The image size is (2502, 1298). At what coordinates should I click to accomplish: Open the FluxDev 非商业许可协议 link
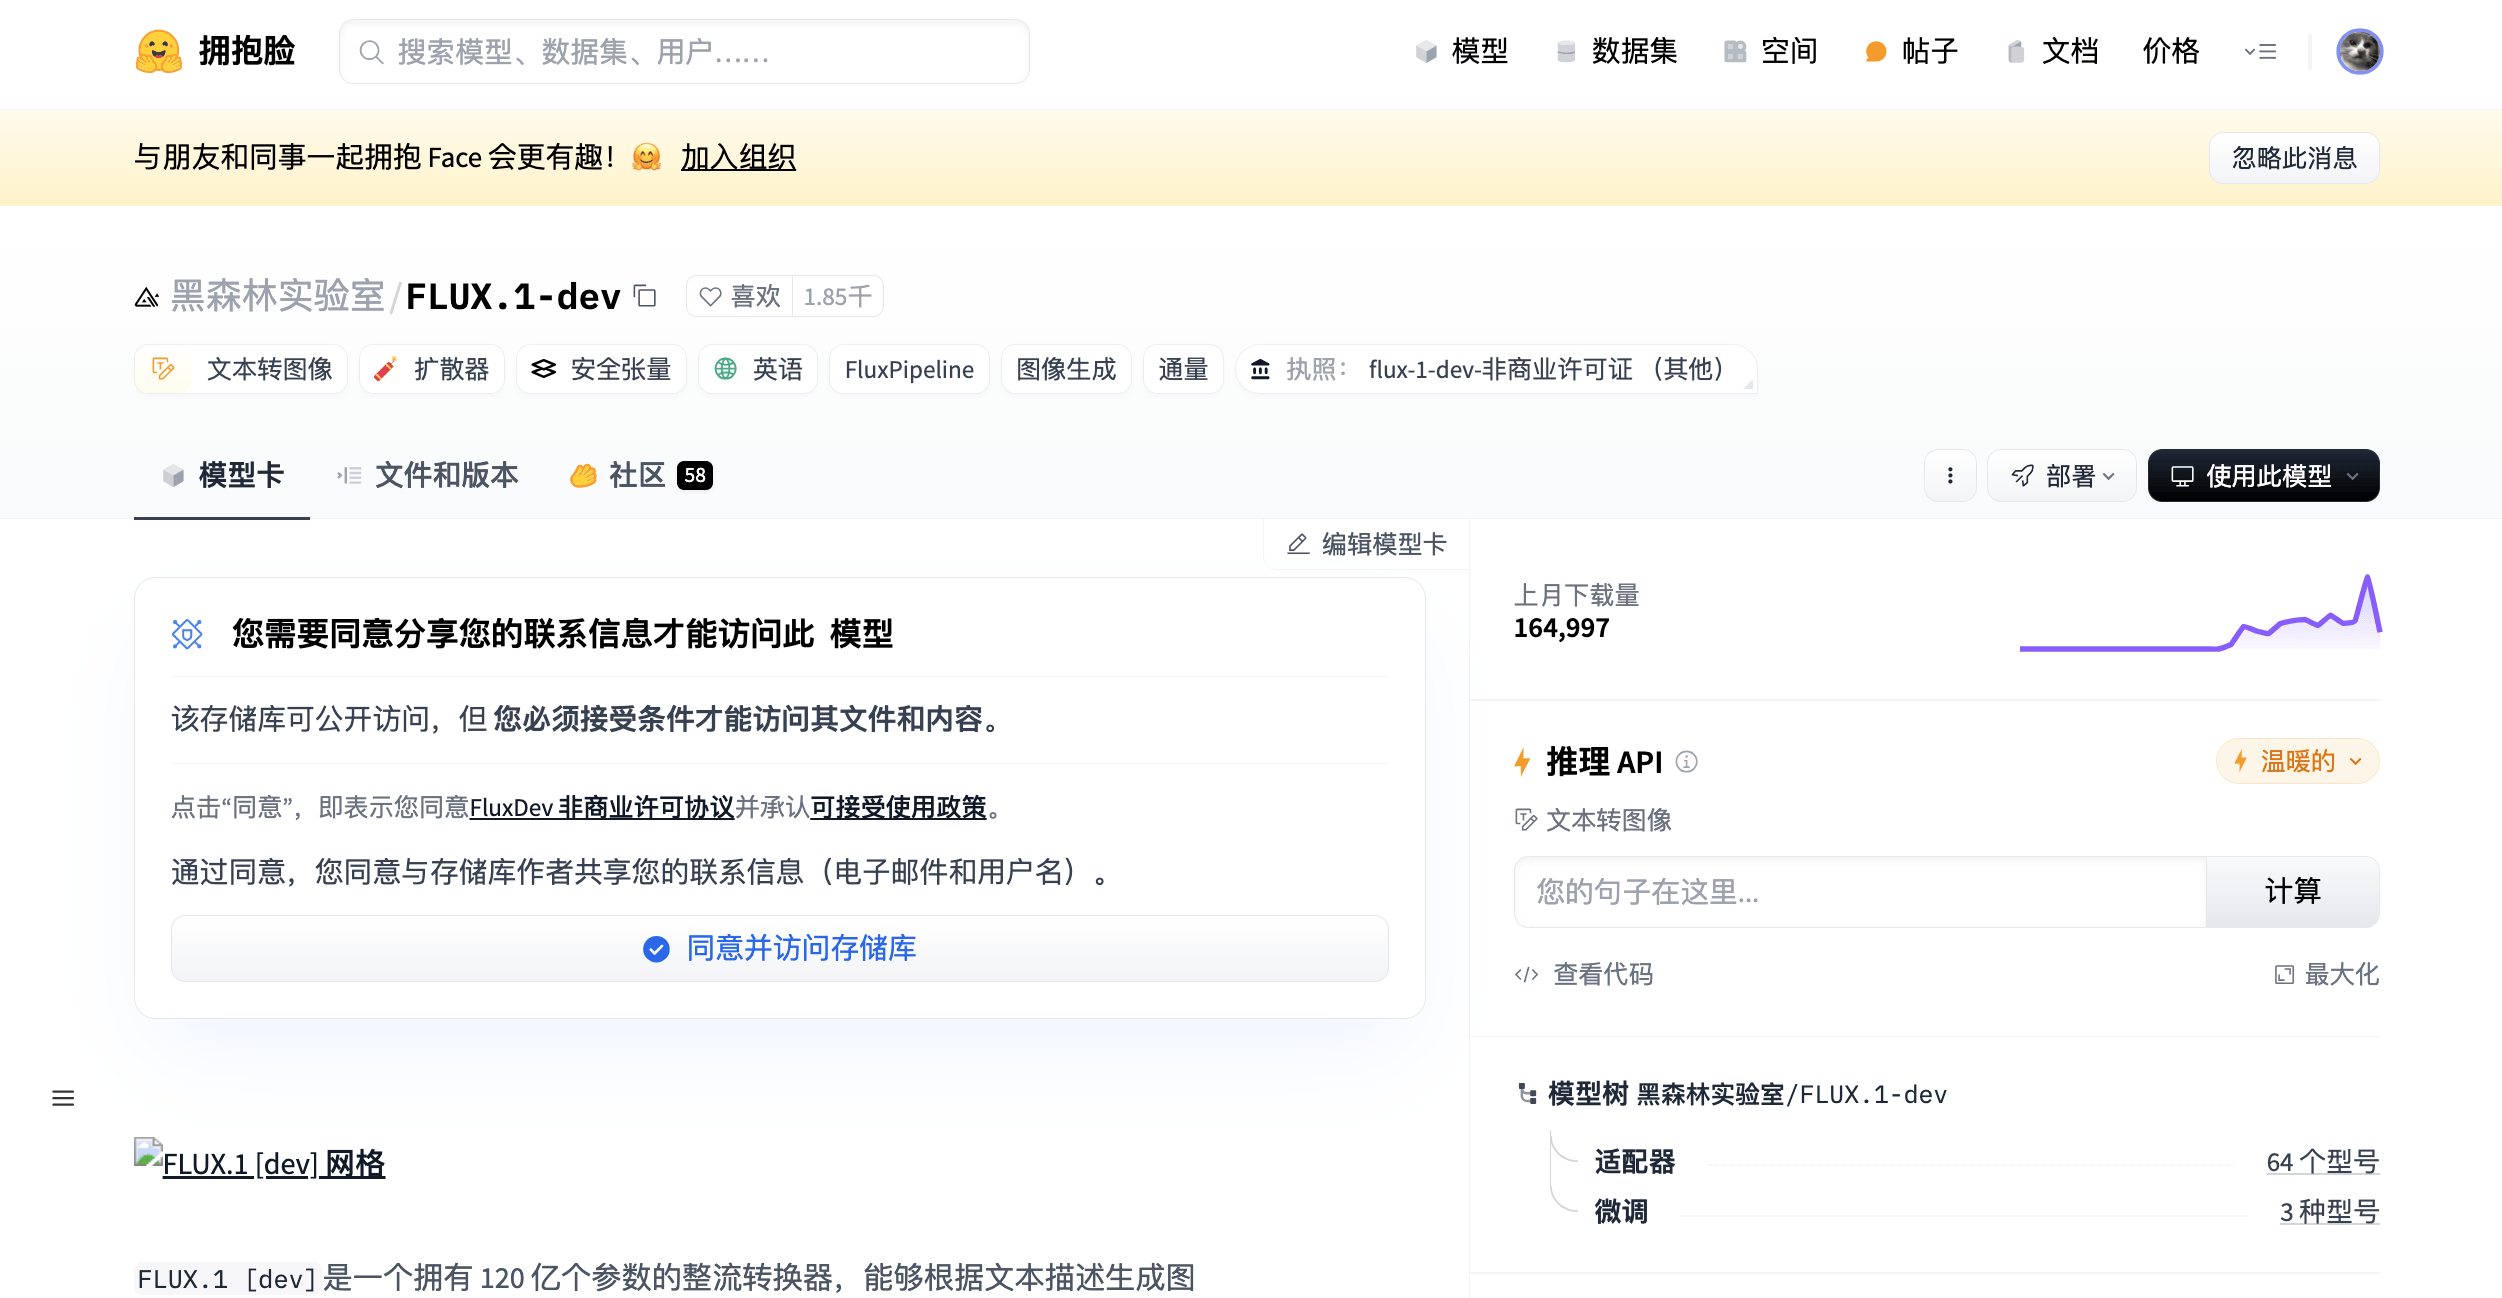(x=602, y=808)
